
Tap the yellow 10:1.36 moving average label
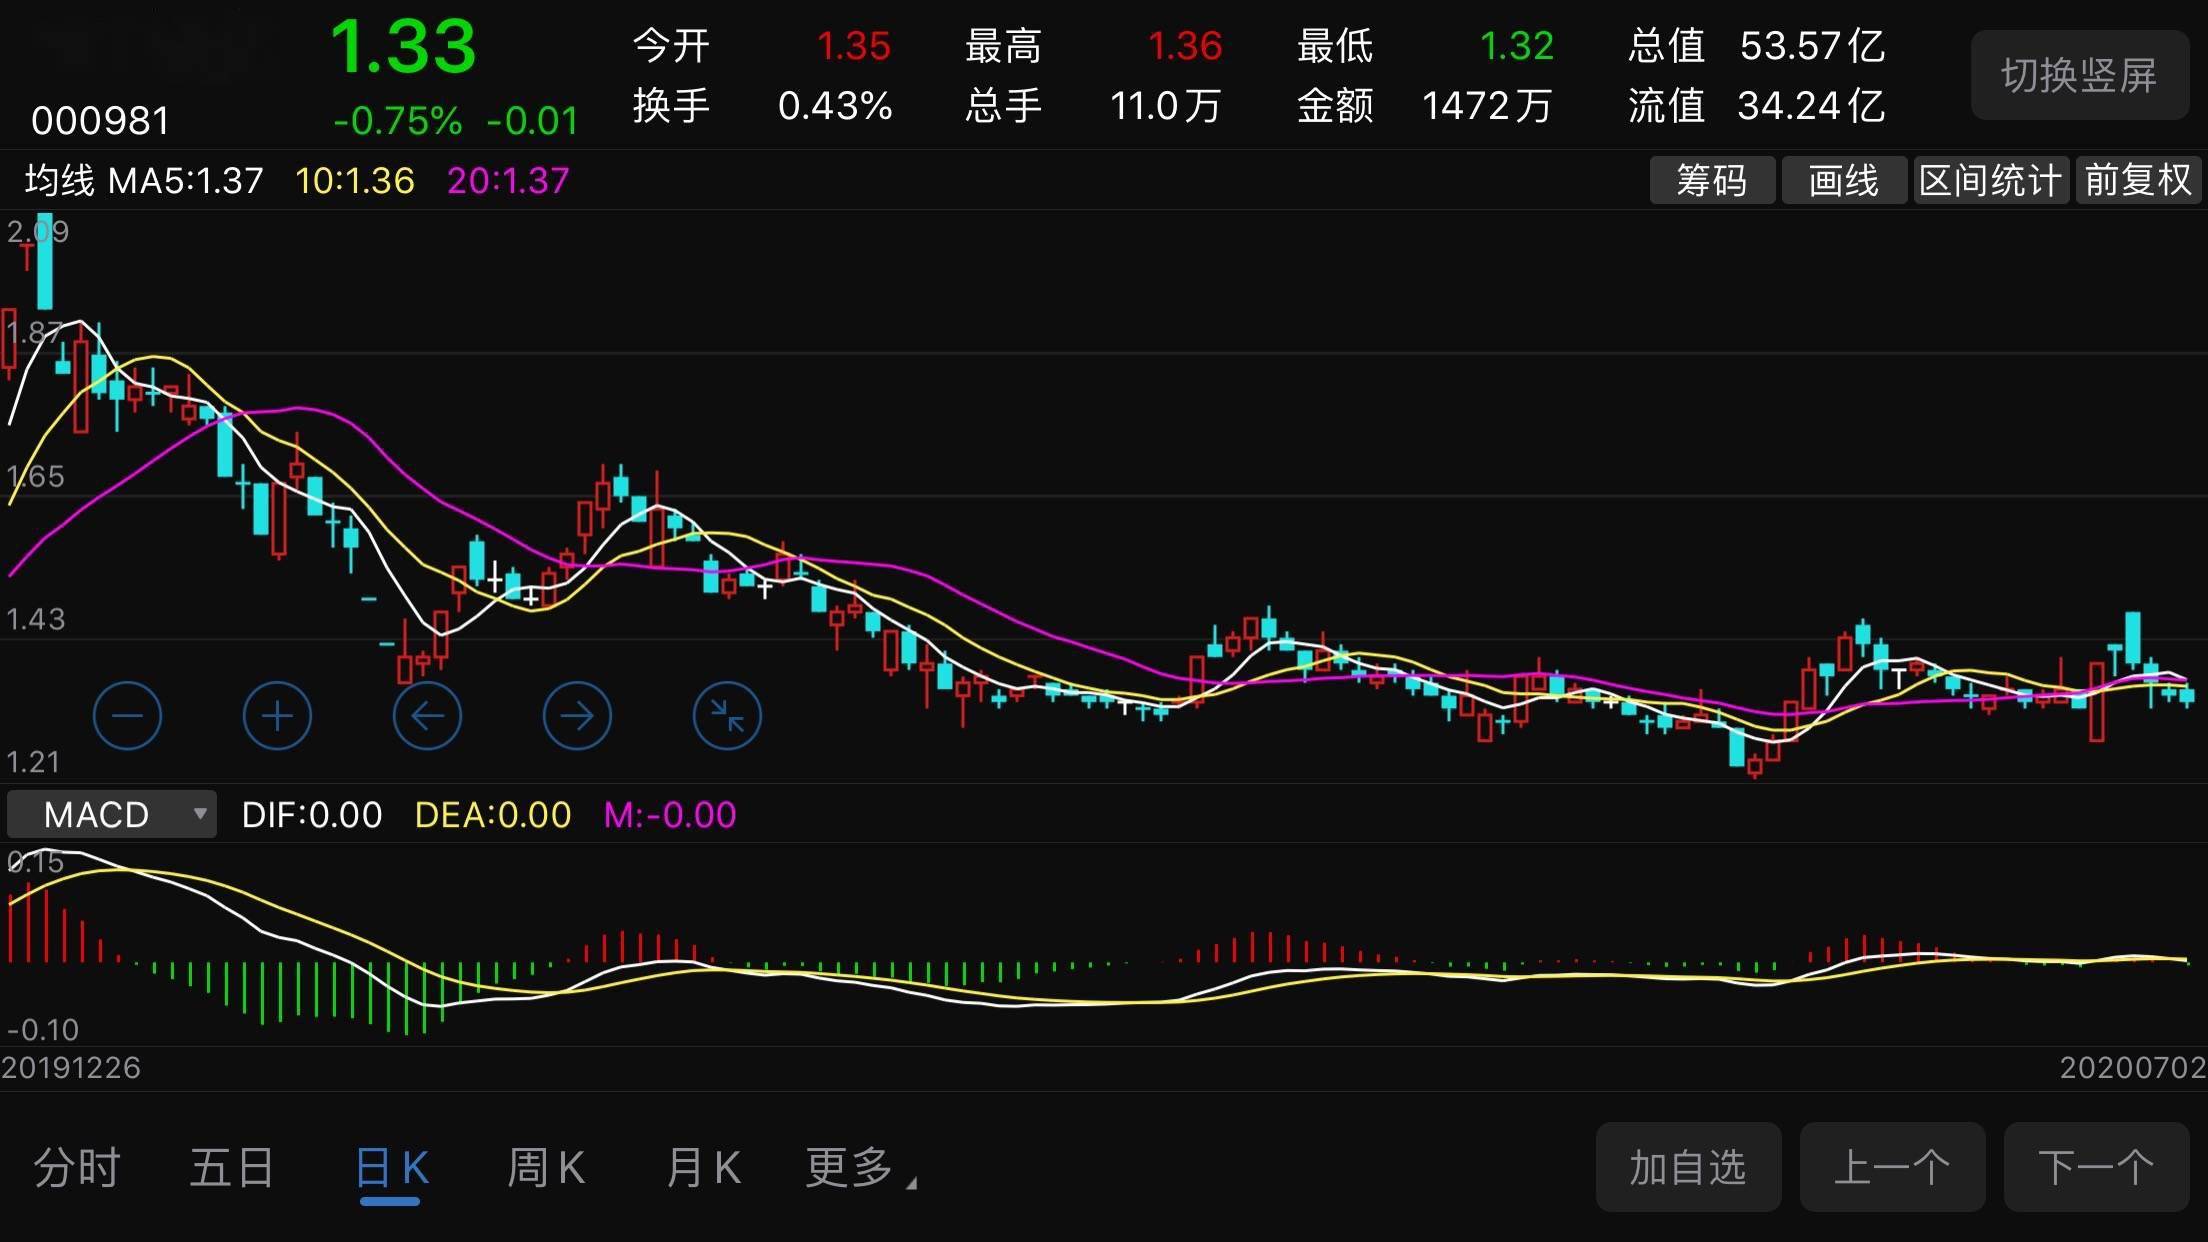(354, 181)
